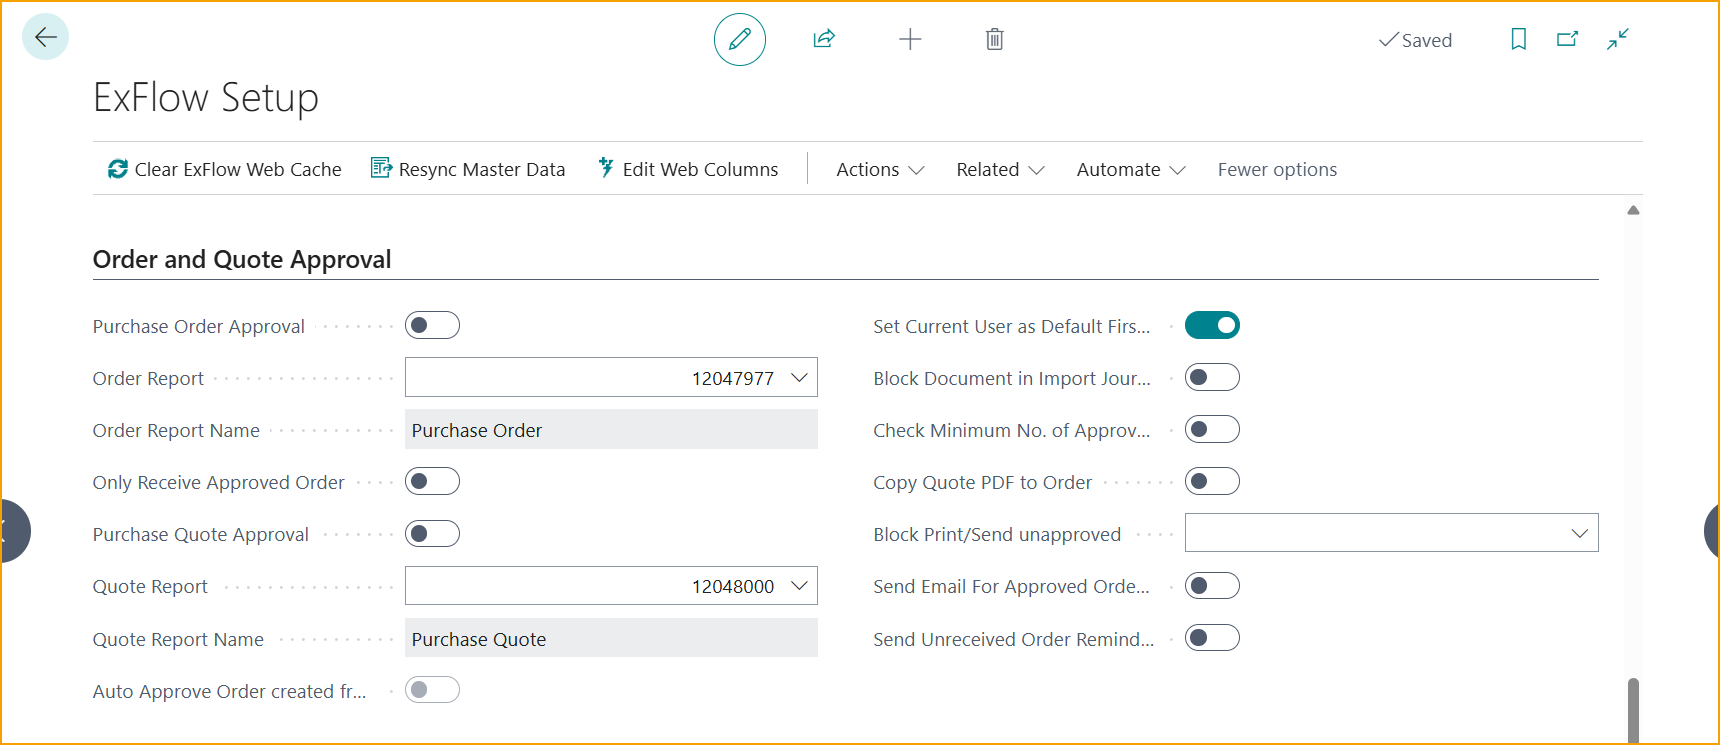1720x745 pixels.
Task: Click the Block Print/Send unapproved label
Action: tap(997, 534)
